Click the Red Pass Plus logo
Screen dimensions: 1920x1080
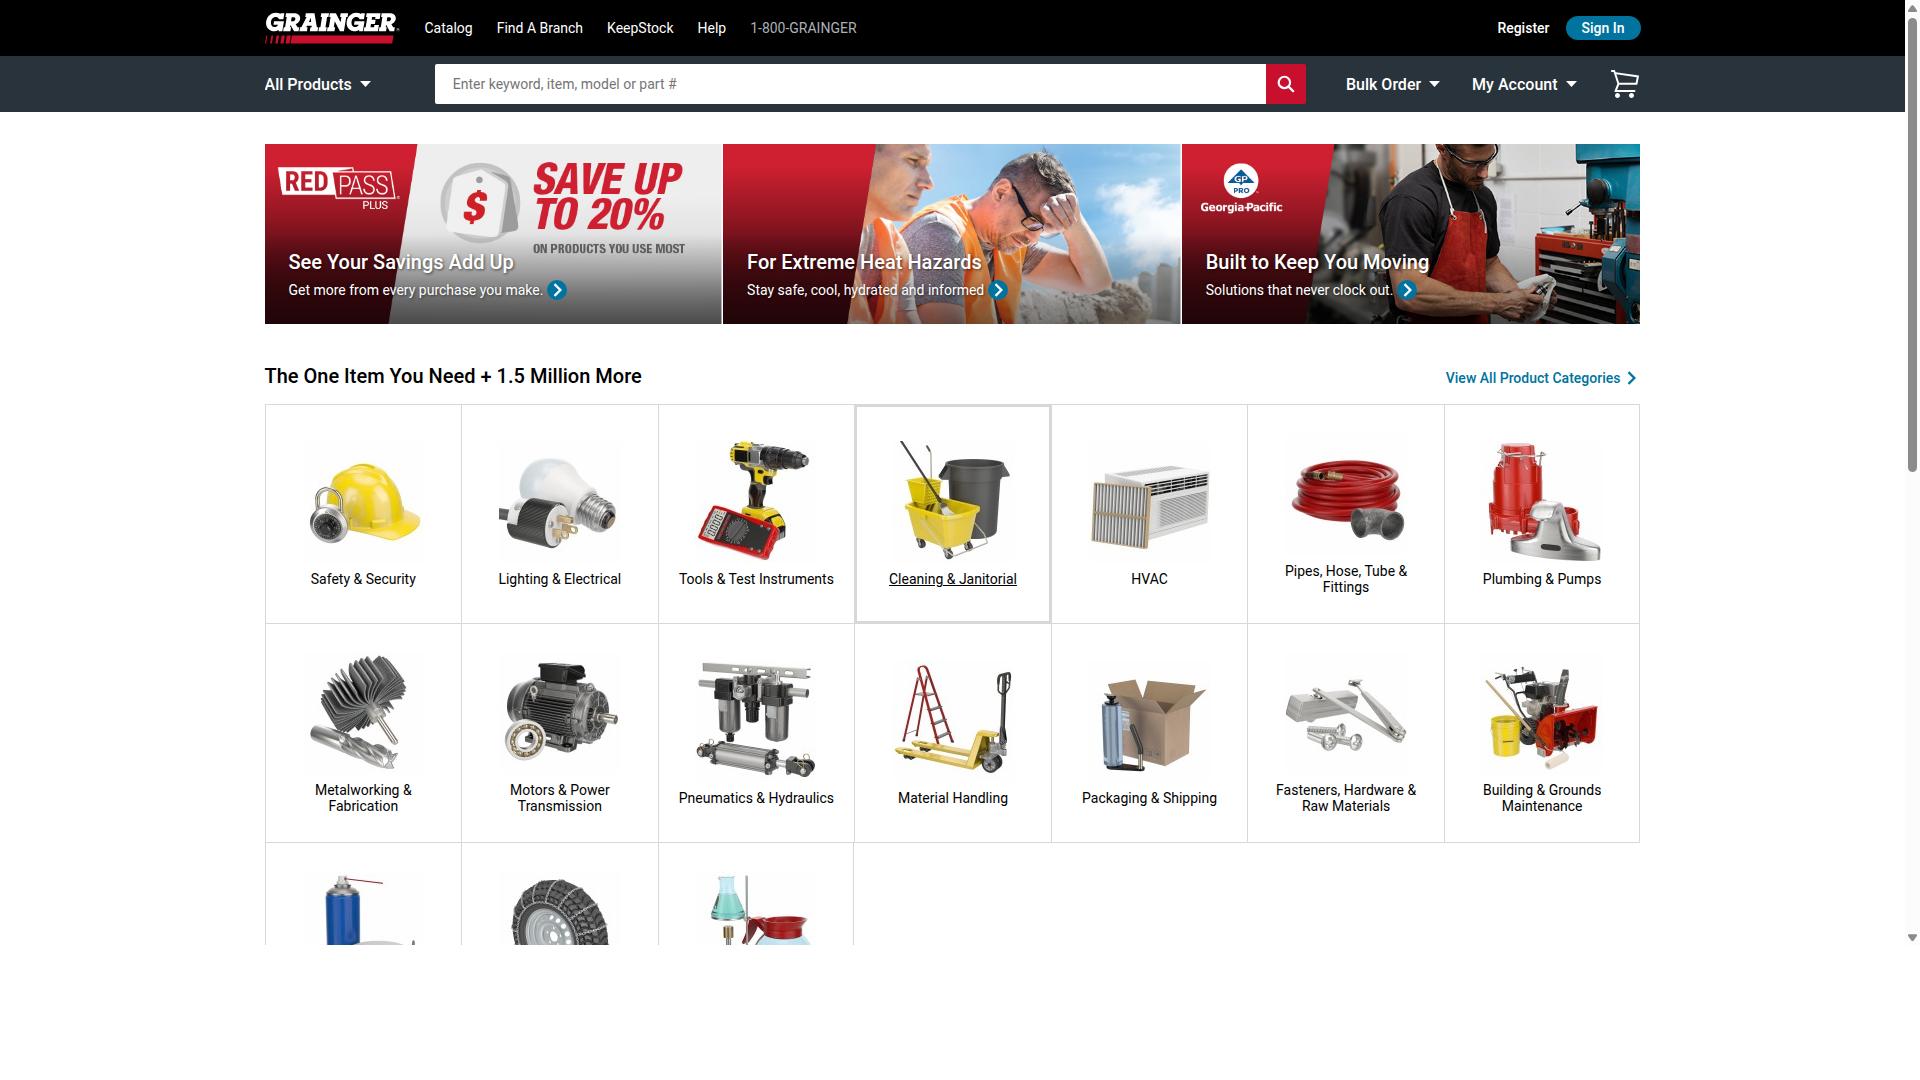[x=338, y=188]
